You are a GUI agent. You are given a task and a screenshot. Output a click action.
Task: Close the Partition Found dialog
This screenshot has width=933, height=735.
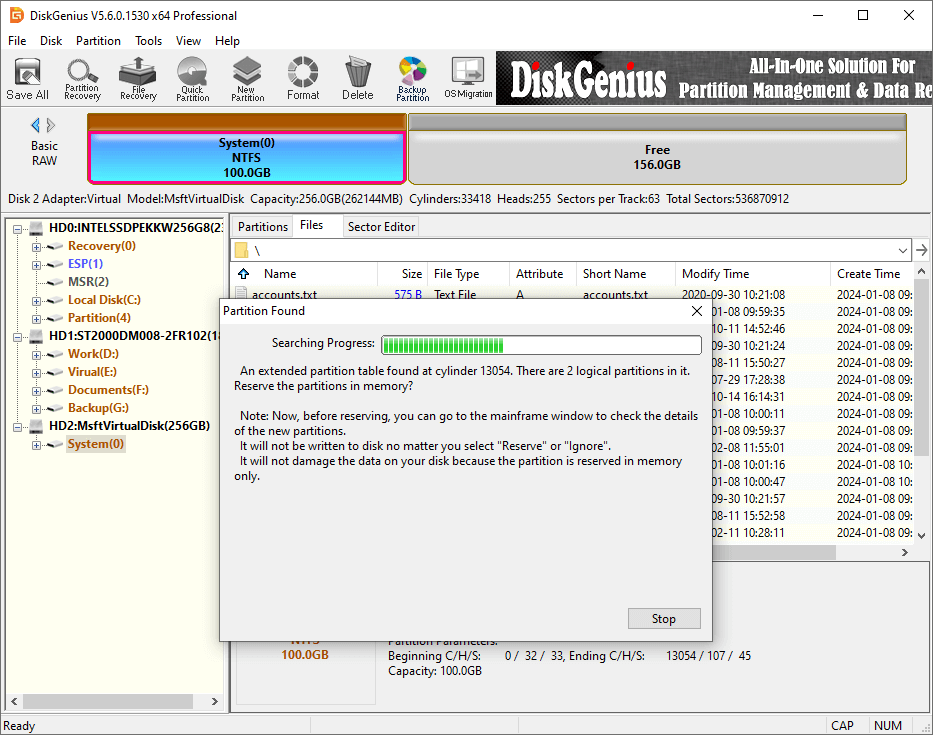tap(697, 311)
